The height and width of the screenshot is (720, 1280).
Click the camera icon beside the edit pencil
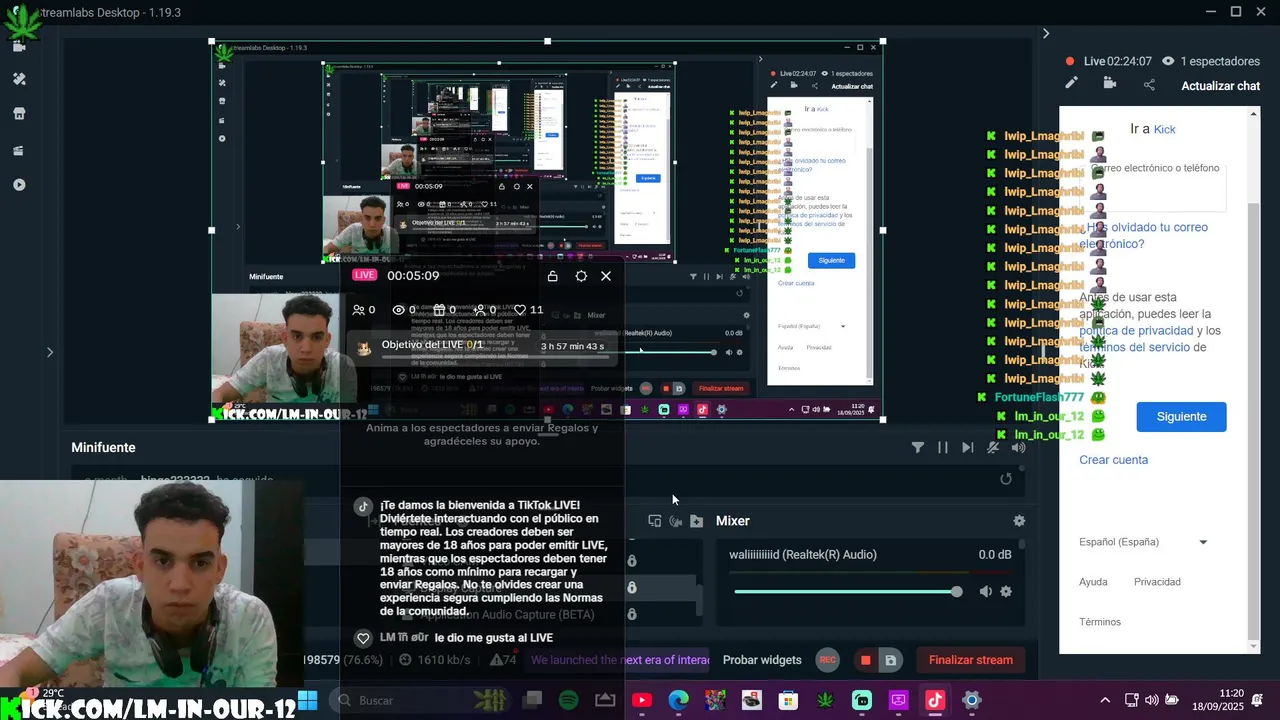(x=1110, y=84)
